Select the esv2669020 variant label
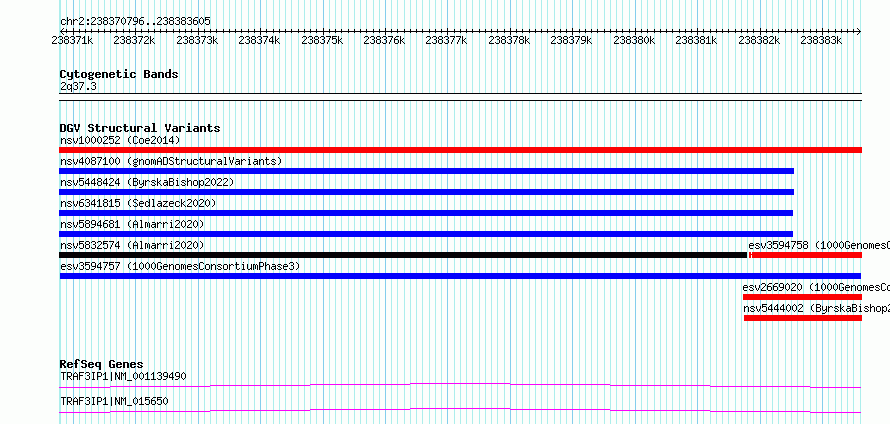This screenshot has width=890, height=424. click(816, 287)
